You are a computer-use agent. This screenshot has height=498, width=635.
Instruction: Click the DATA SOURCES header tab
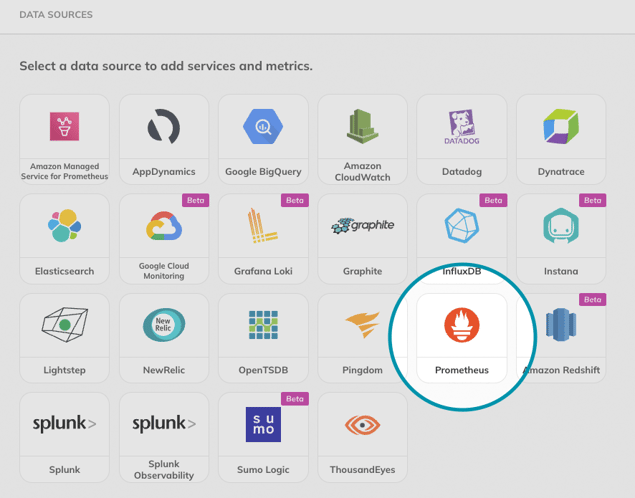pyautogui.click(x=56, y=15)
